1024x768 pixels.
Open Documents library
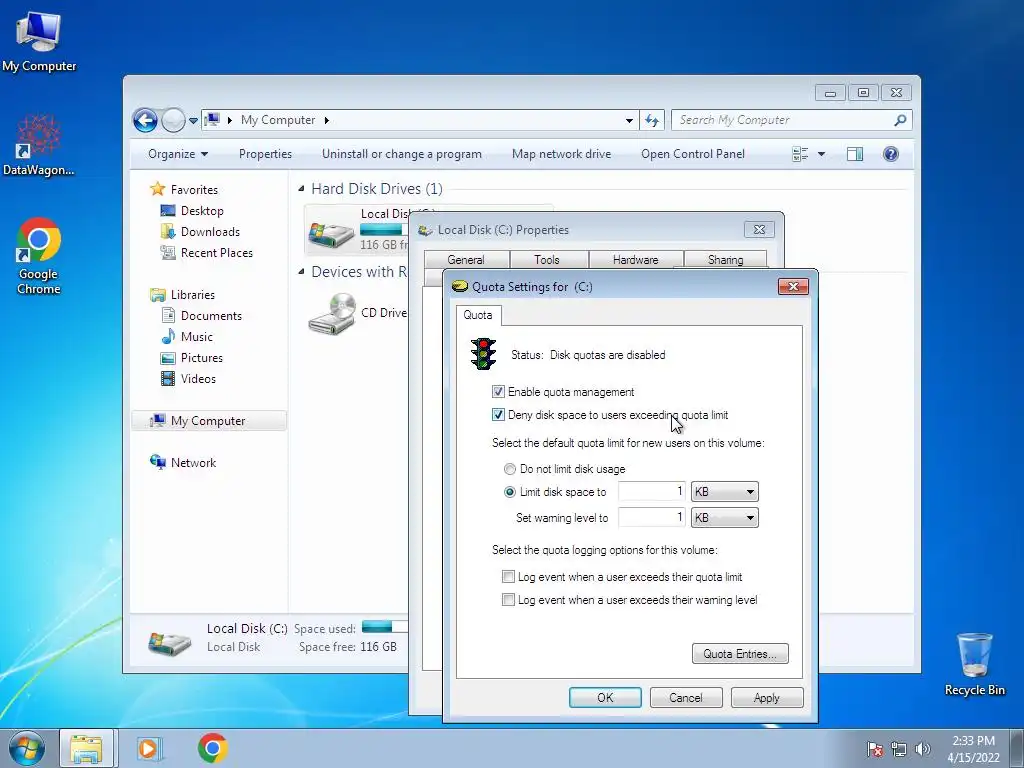pyautogui.click(x=202, y=316)
